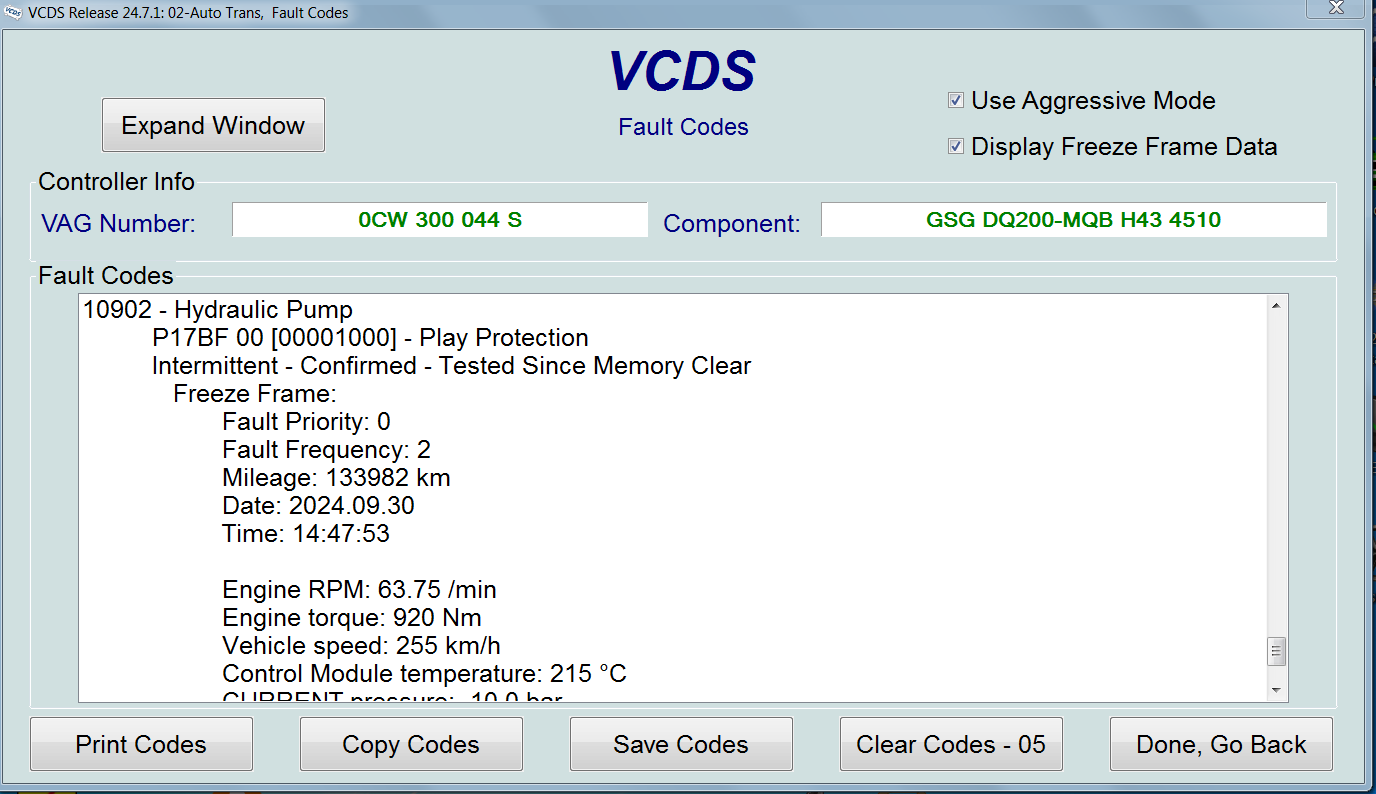The width and height of the screenshot is (1376, 794).
Task: Click the VCDS title bar icon
Action: (x=13, y=13)
